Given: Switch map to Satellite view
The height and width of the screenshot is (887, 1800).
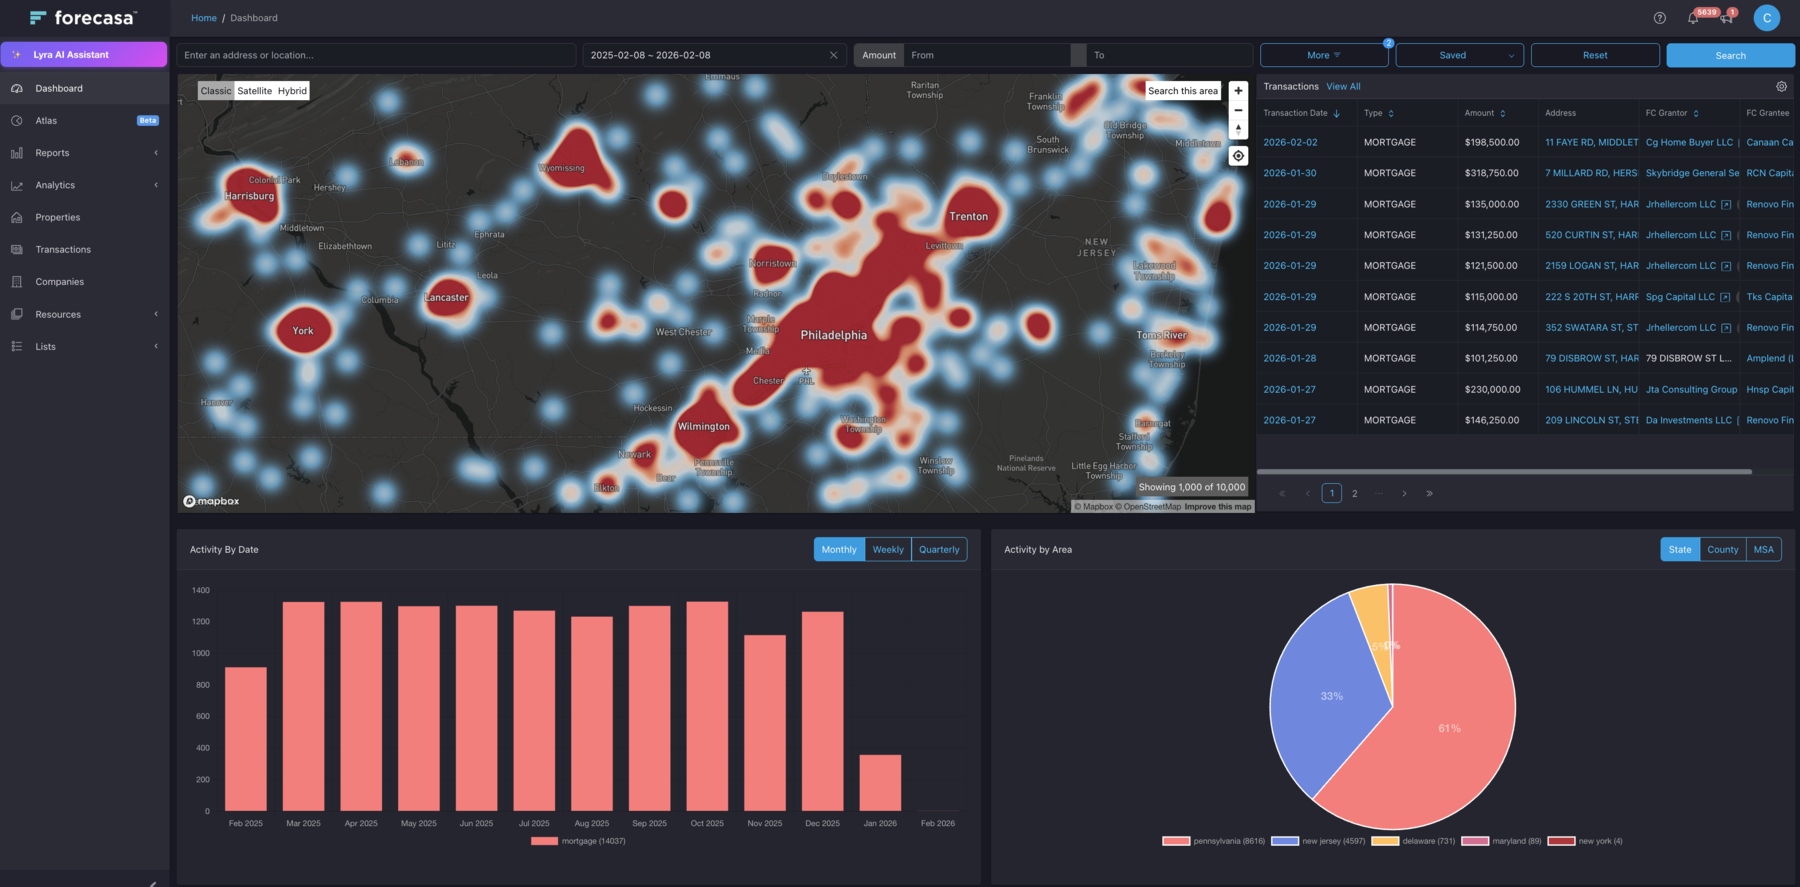Looking at the screenshot, I should coord(254,91).
